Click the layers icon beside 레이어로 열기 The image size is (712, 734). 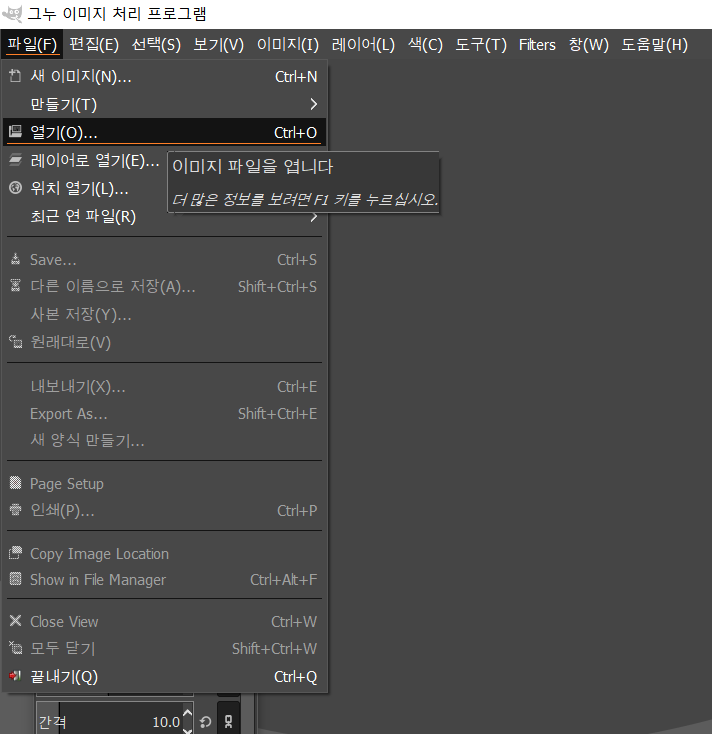15,160
